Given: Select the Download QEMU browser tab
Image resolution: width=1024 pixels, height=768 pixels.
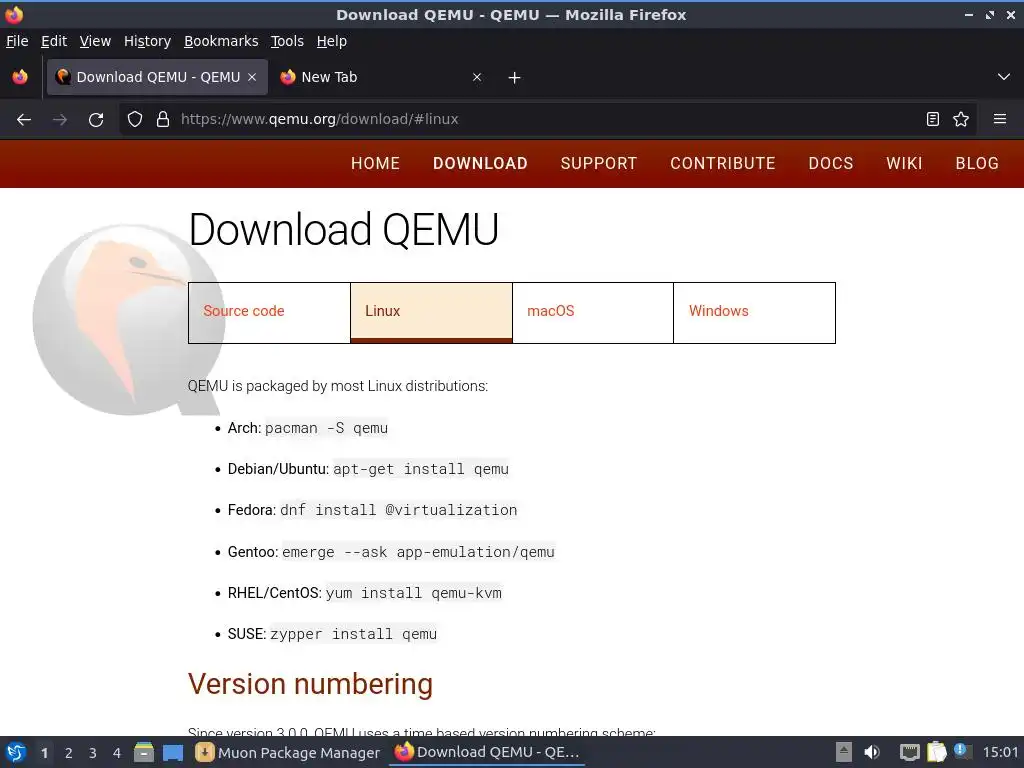Looking at the screenshot, I should coord(157,77).
